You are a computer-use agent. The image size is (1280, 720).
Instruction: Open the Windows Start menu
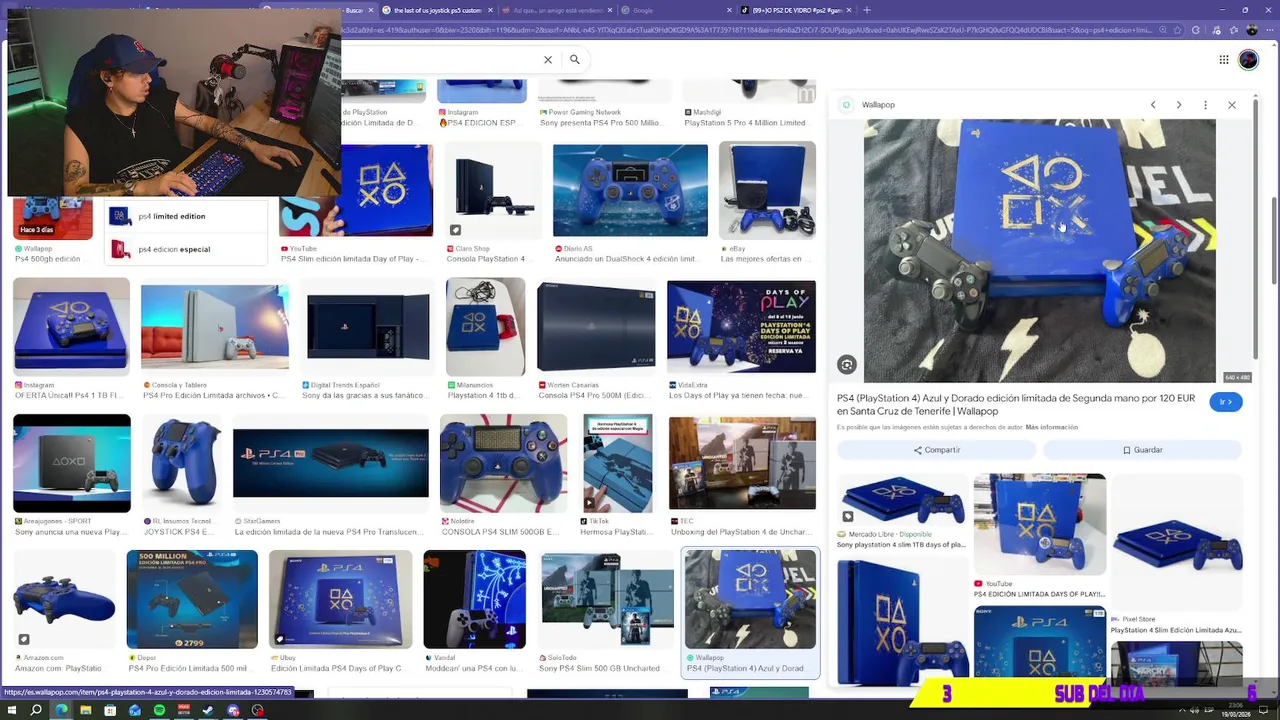(12, 710)
